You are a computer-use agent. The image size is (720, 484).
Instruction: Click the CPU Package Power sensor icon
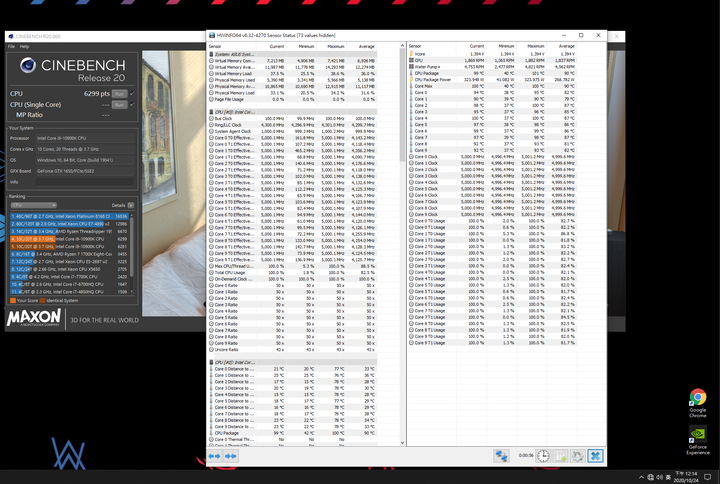pos(411,79)
